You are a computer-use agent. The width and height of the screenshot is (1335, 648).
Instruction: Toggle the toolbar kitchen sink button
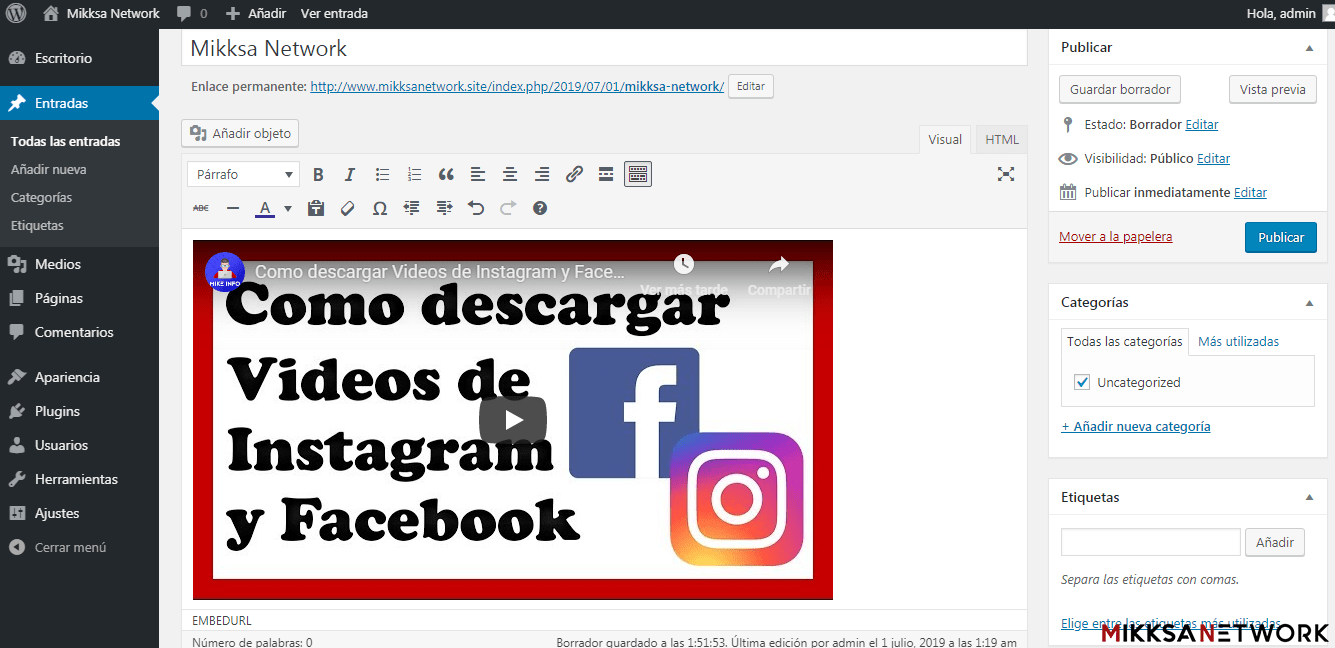[x=638, y=175]
